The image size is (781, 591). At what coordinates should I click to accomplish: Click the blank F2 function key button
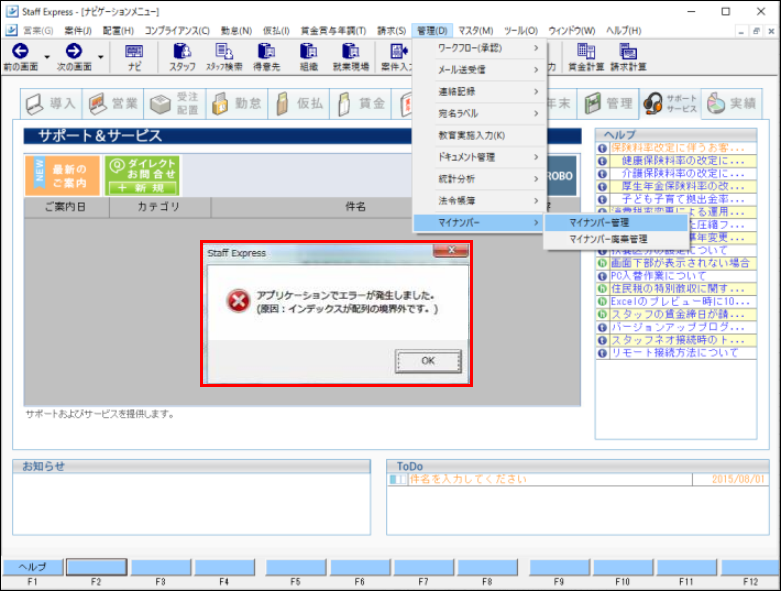[x=97, y=567]
